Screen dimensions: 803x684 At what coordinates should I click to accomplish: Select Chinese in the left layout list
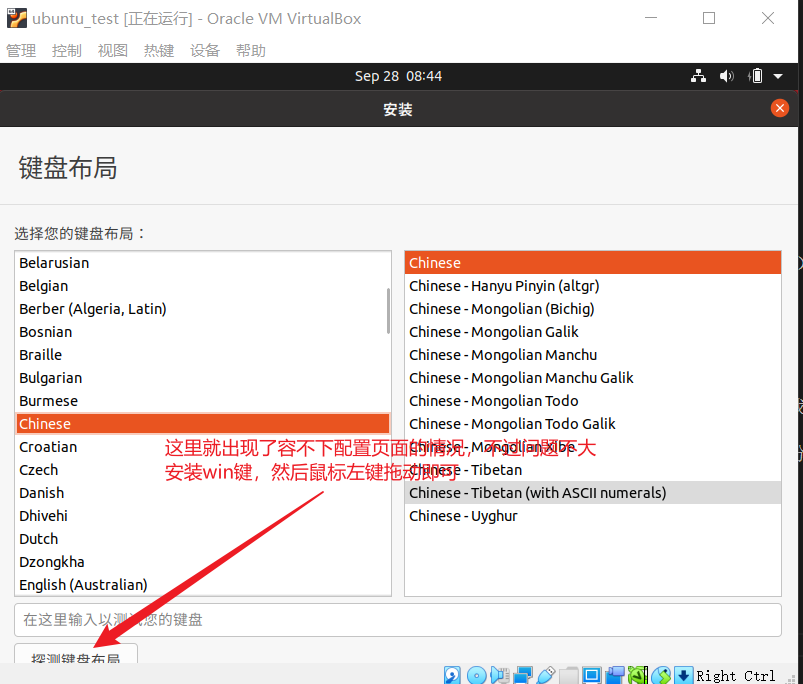point(203,424)
